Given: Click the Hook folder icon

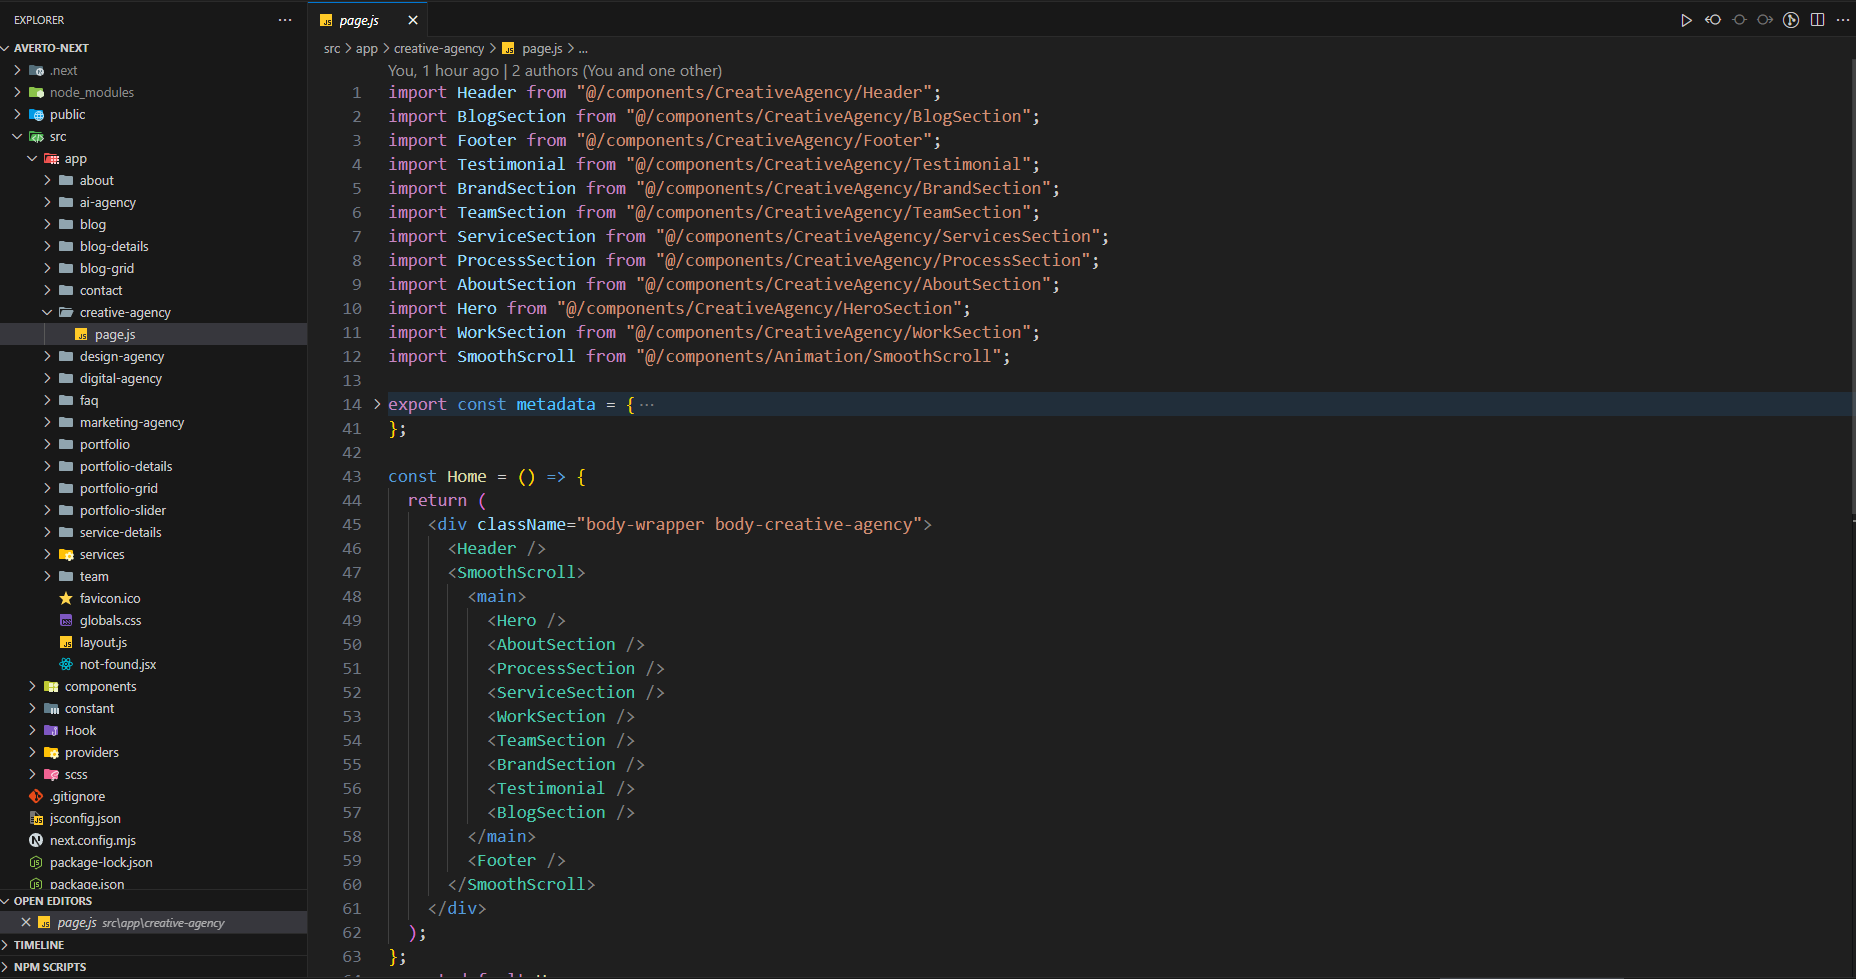Looking at the screenshot, I should pyautogui.click(x=51, y=730).
